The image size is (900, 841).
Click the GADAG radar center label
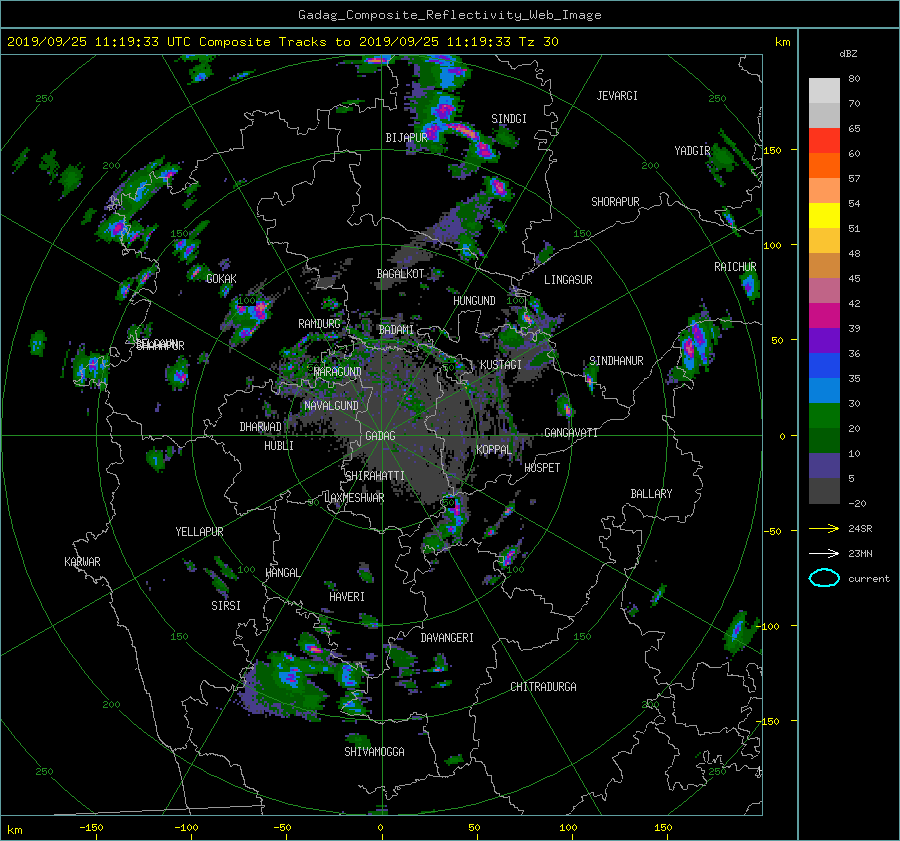point(380,436)
